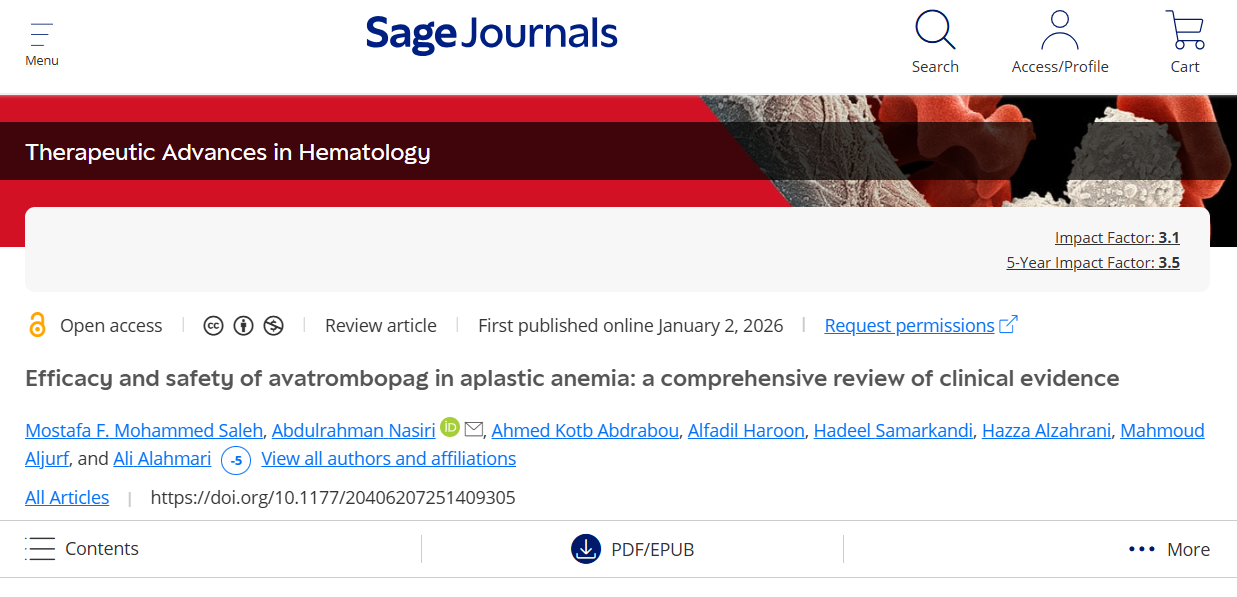Open Abdulrahman Nasiri's ORCID icon
1237x597 pixels.
click(x=449, y=427)
